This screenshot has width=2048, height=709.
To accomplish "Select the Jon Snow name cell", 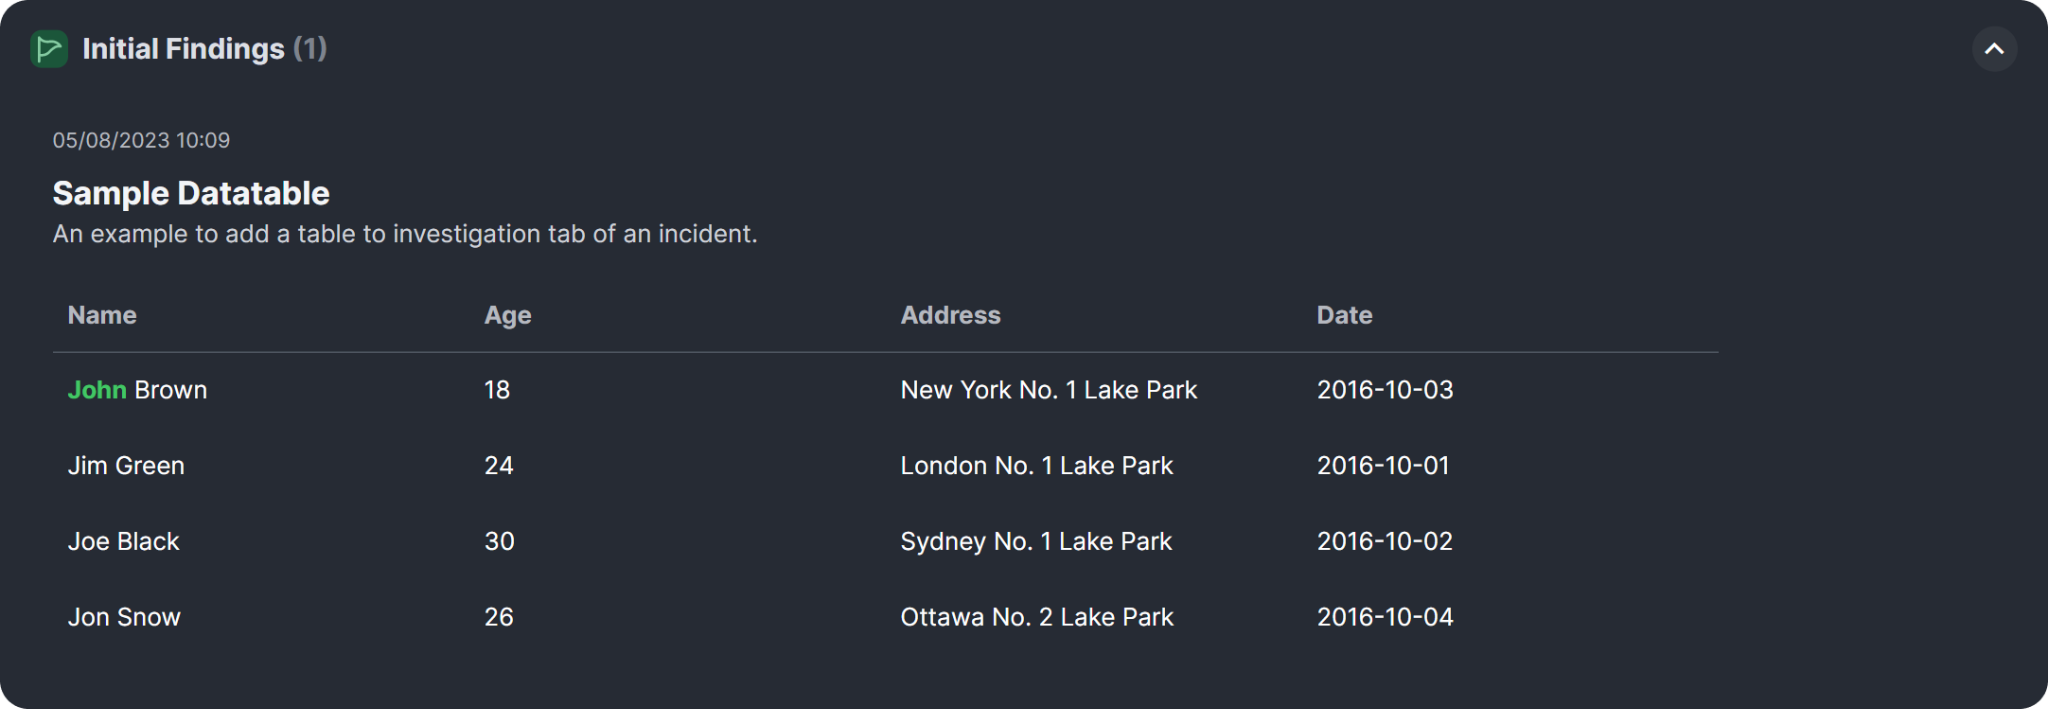I will point(124,617).
